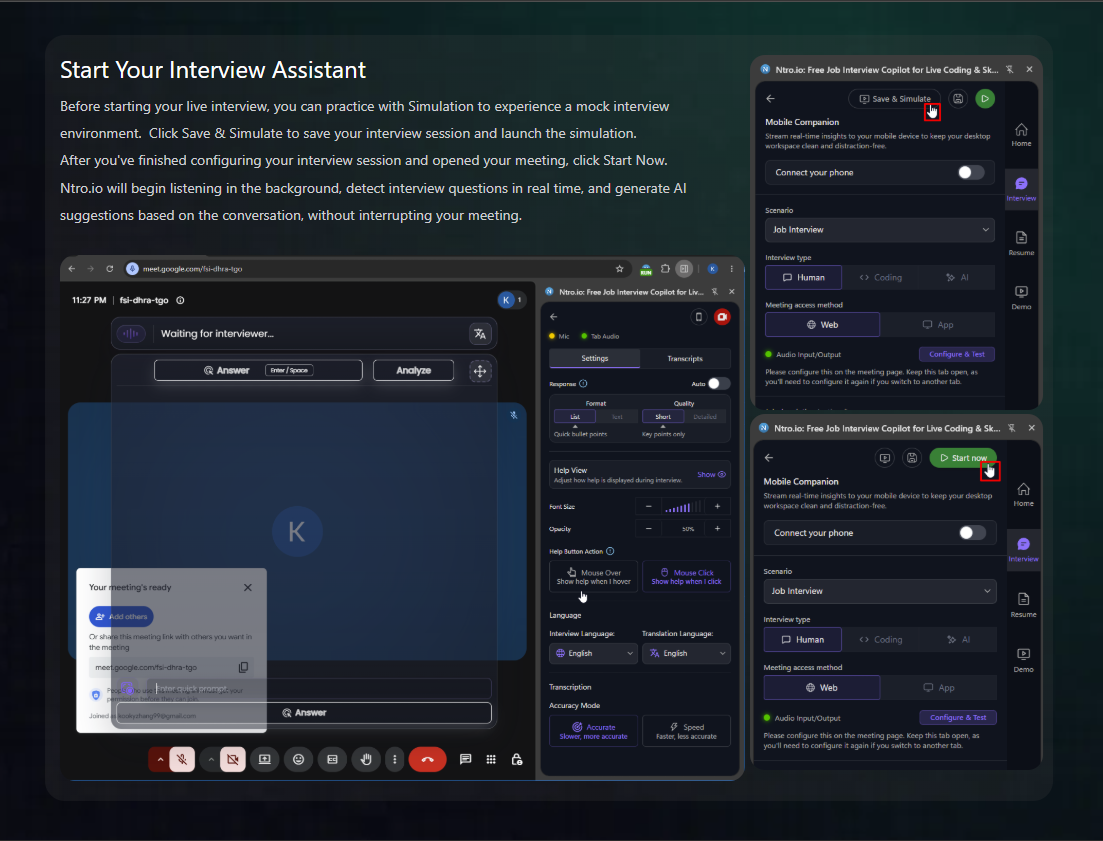The height and width of the screenshot is (841, 1103).
Task: Click Configure & Test in Start now panel
Action: click(958, 718)
